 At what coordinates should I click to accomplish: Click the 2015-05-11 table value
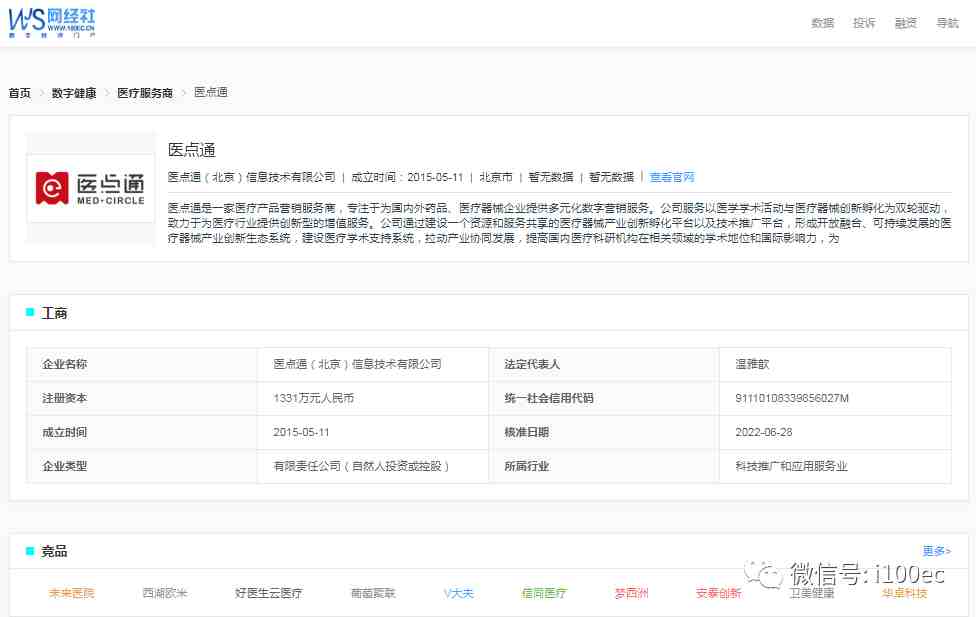[301, 432]
